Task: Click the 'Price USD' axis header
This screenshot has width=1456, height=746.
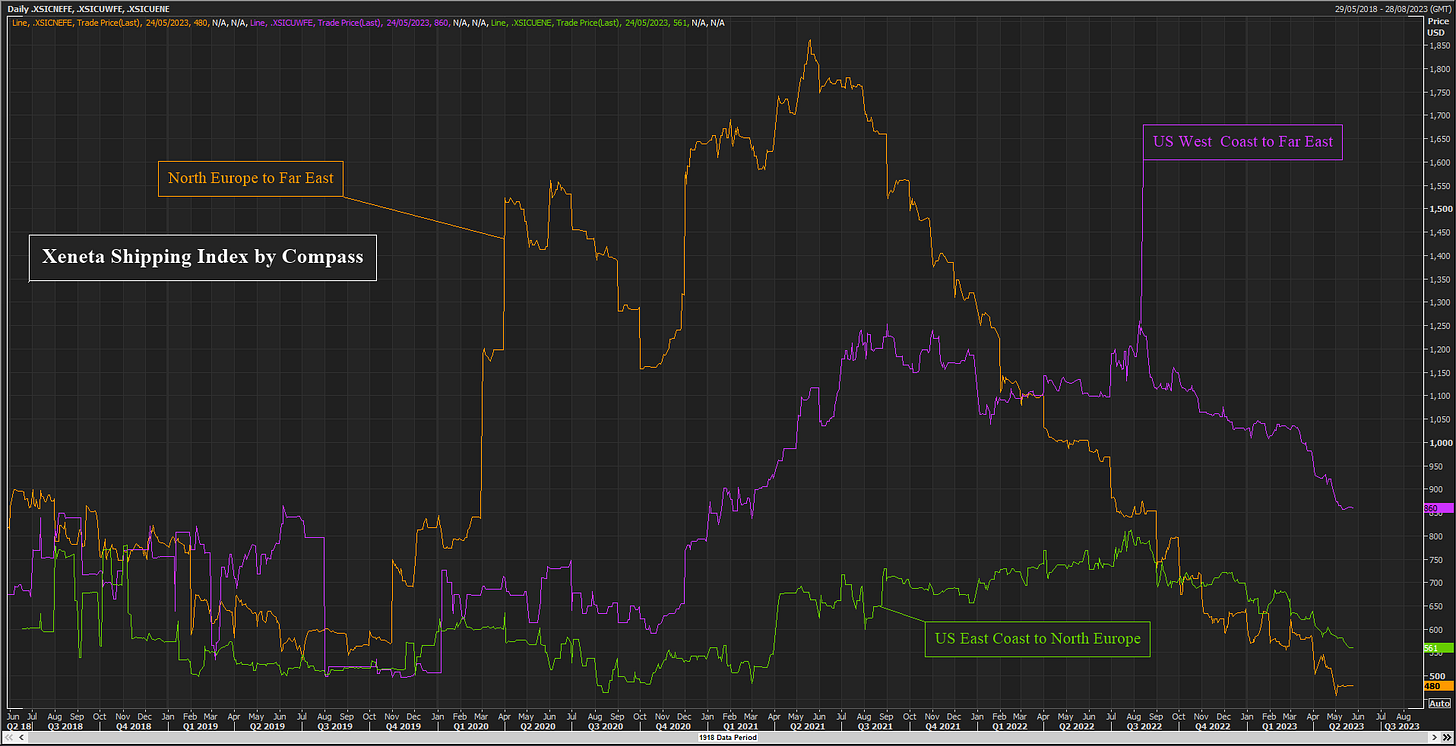Action: (x=1438, y=26)
